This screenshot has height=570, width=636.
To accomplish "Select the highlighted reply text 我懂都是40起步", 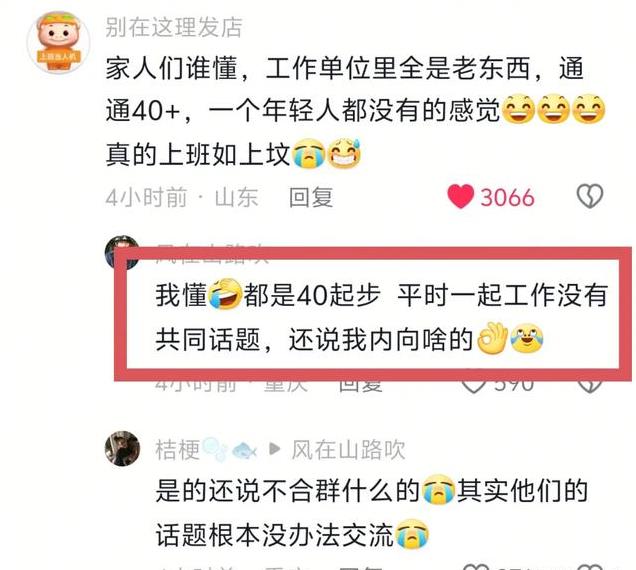I will [269, 295].
